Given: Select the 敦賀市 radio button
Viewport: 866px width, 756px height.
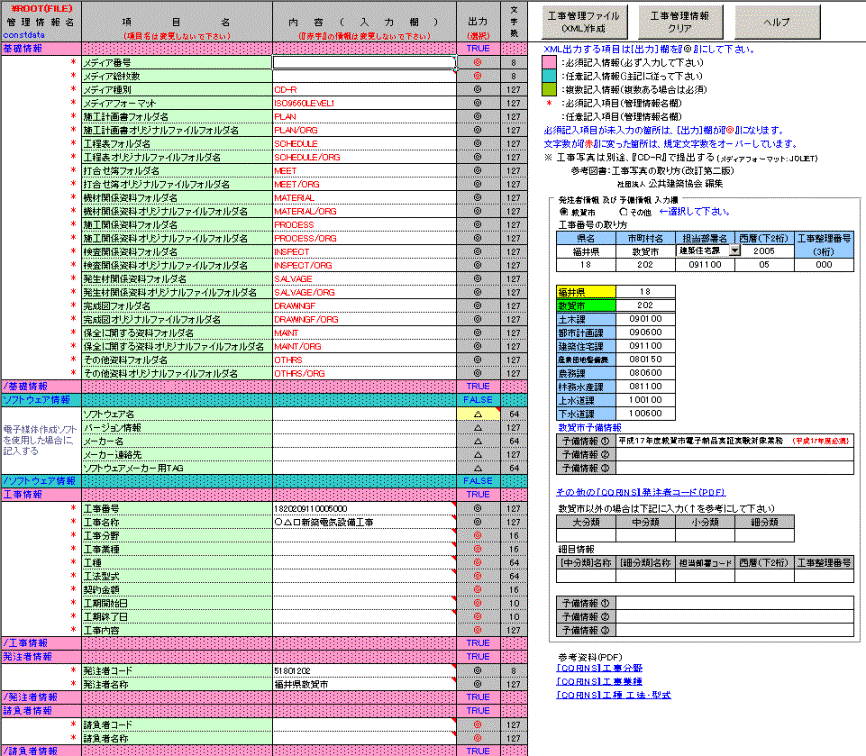Looking at the screenshot, I should pos(563,212).
